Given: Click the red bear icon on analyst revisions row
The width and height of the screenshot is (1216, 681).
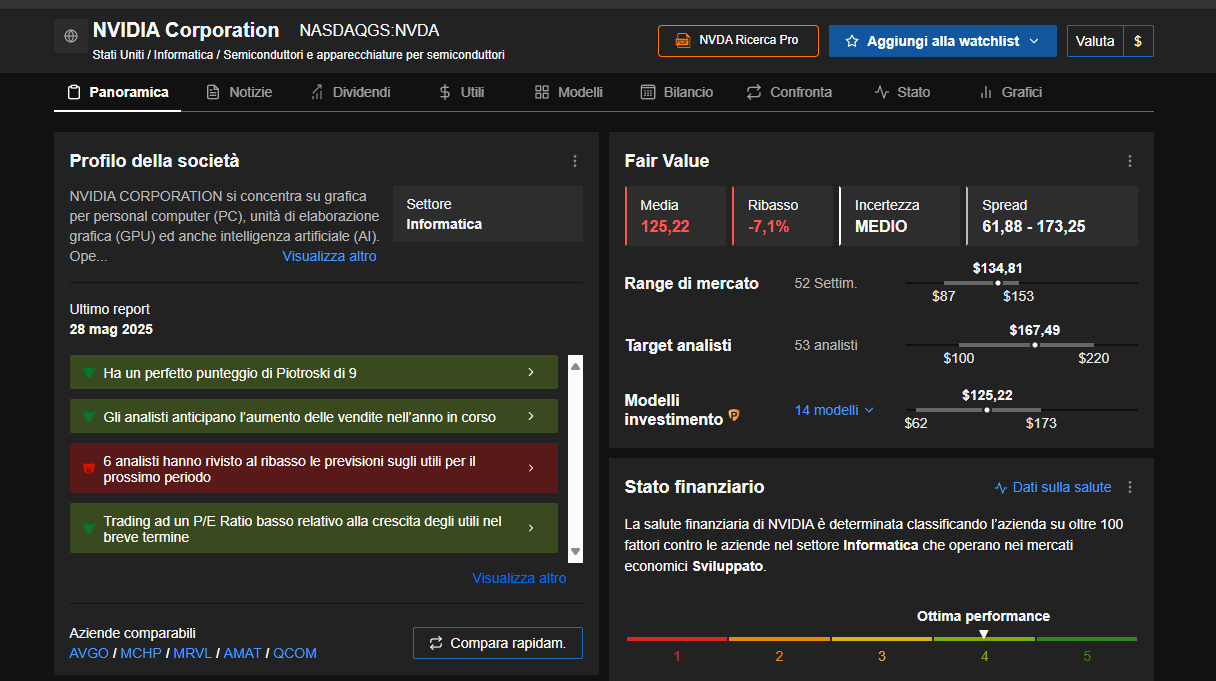Looking at the screenshot, I should coord(89,468).
